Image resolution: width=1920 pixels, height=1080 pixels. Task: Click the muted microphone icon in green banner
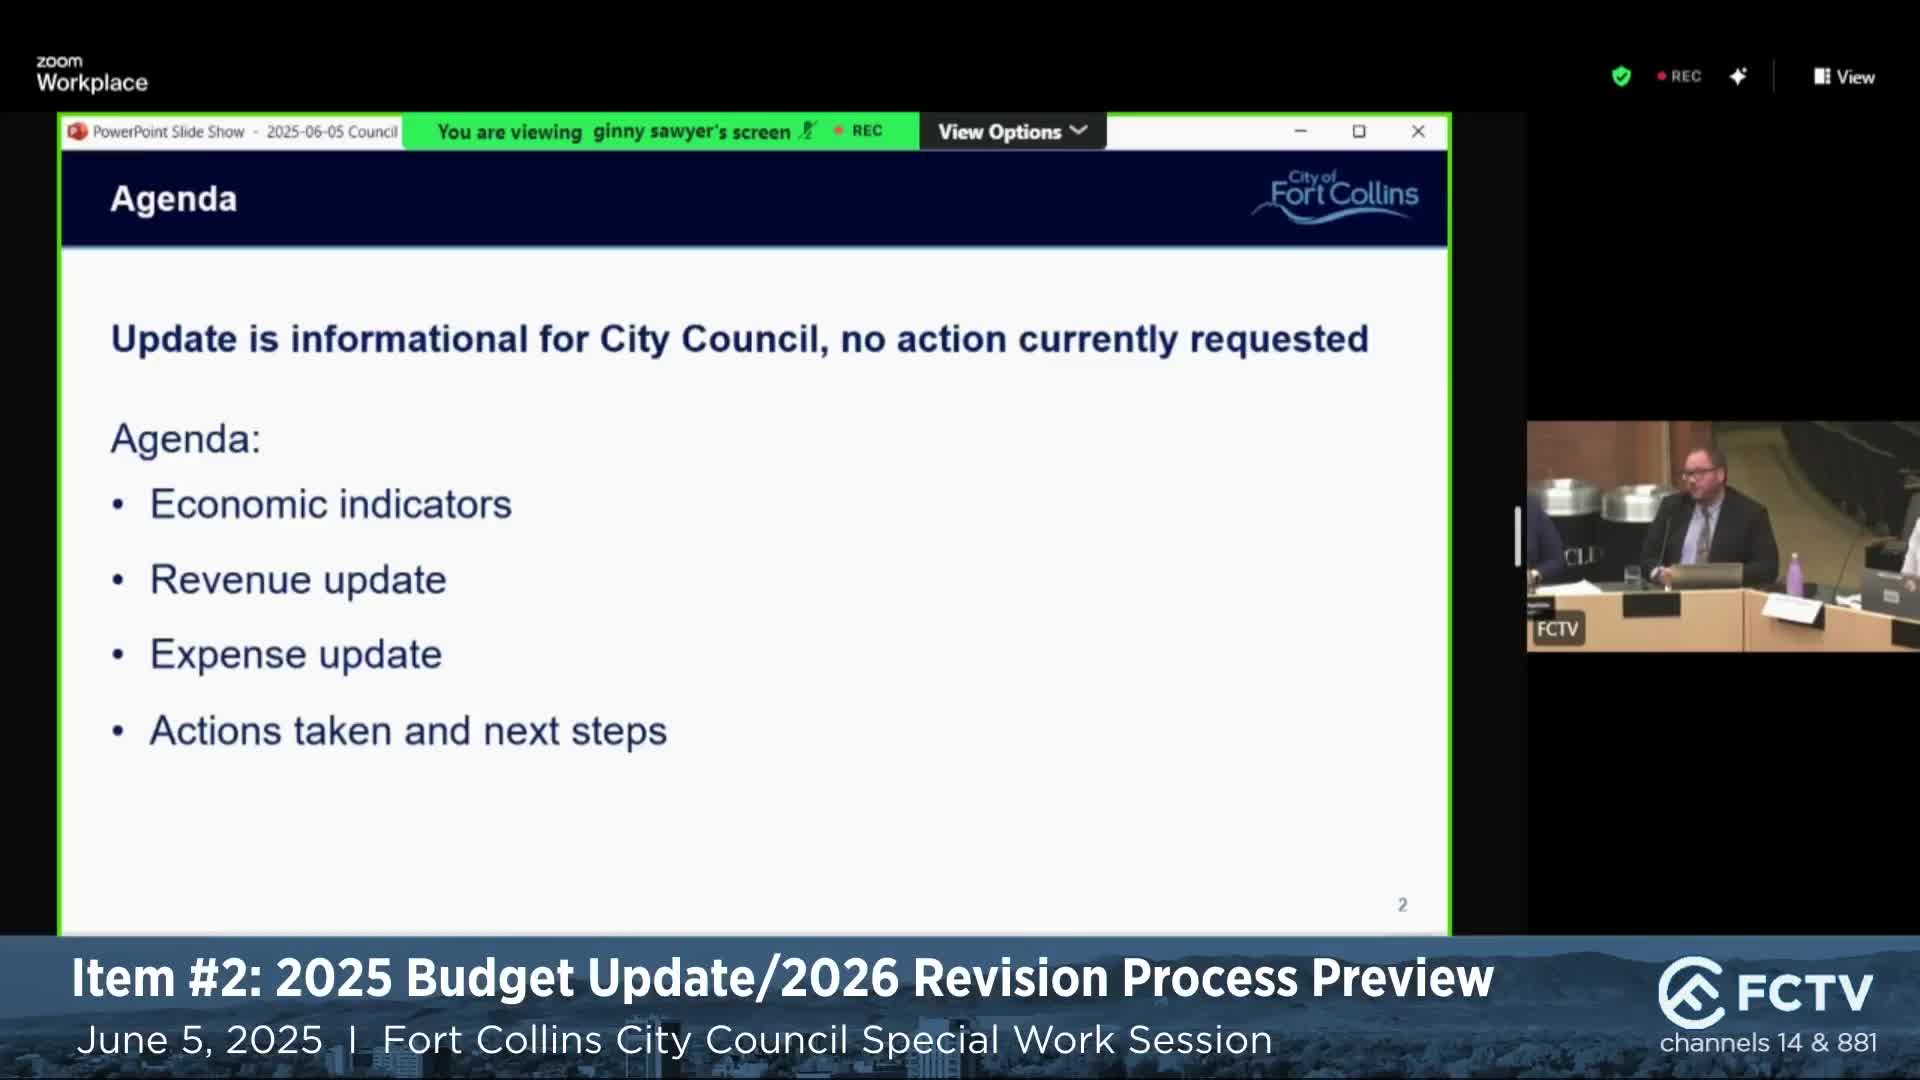point(806,131)
